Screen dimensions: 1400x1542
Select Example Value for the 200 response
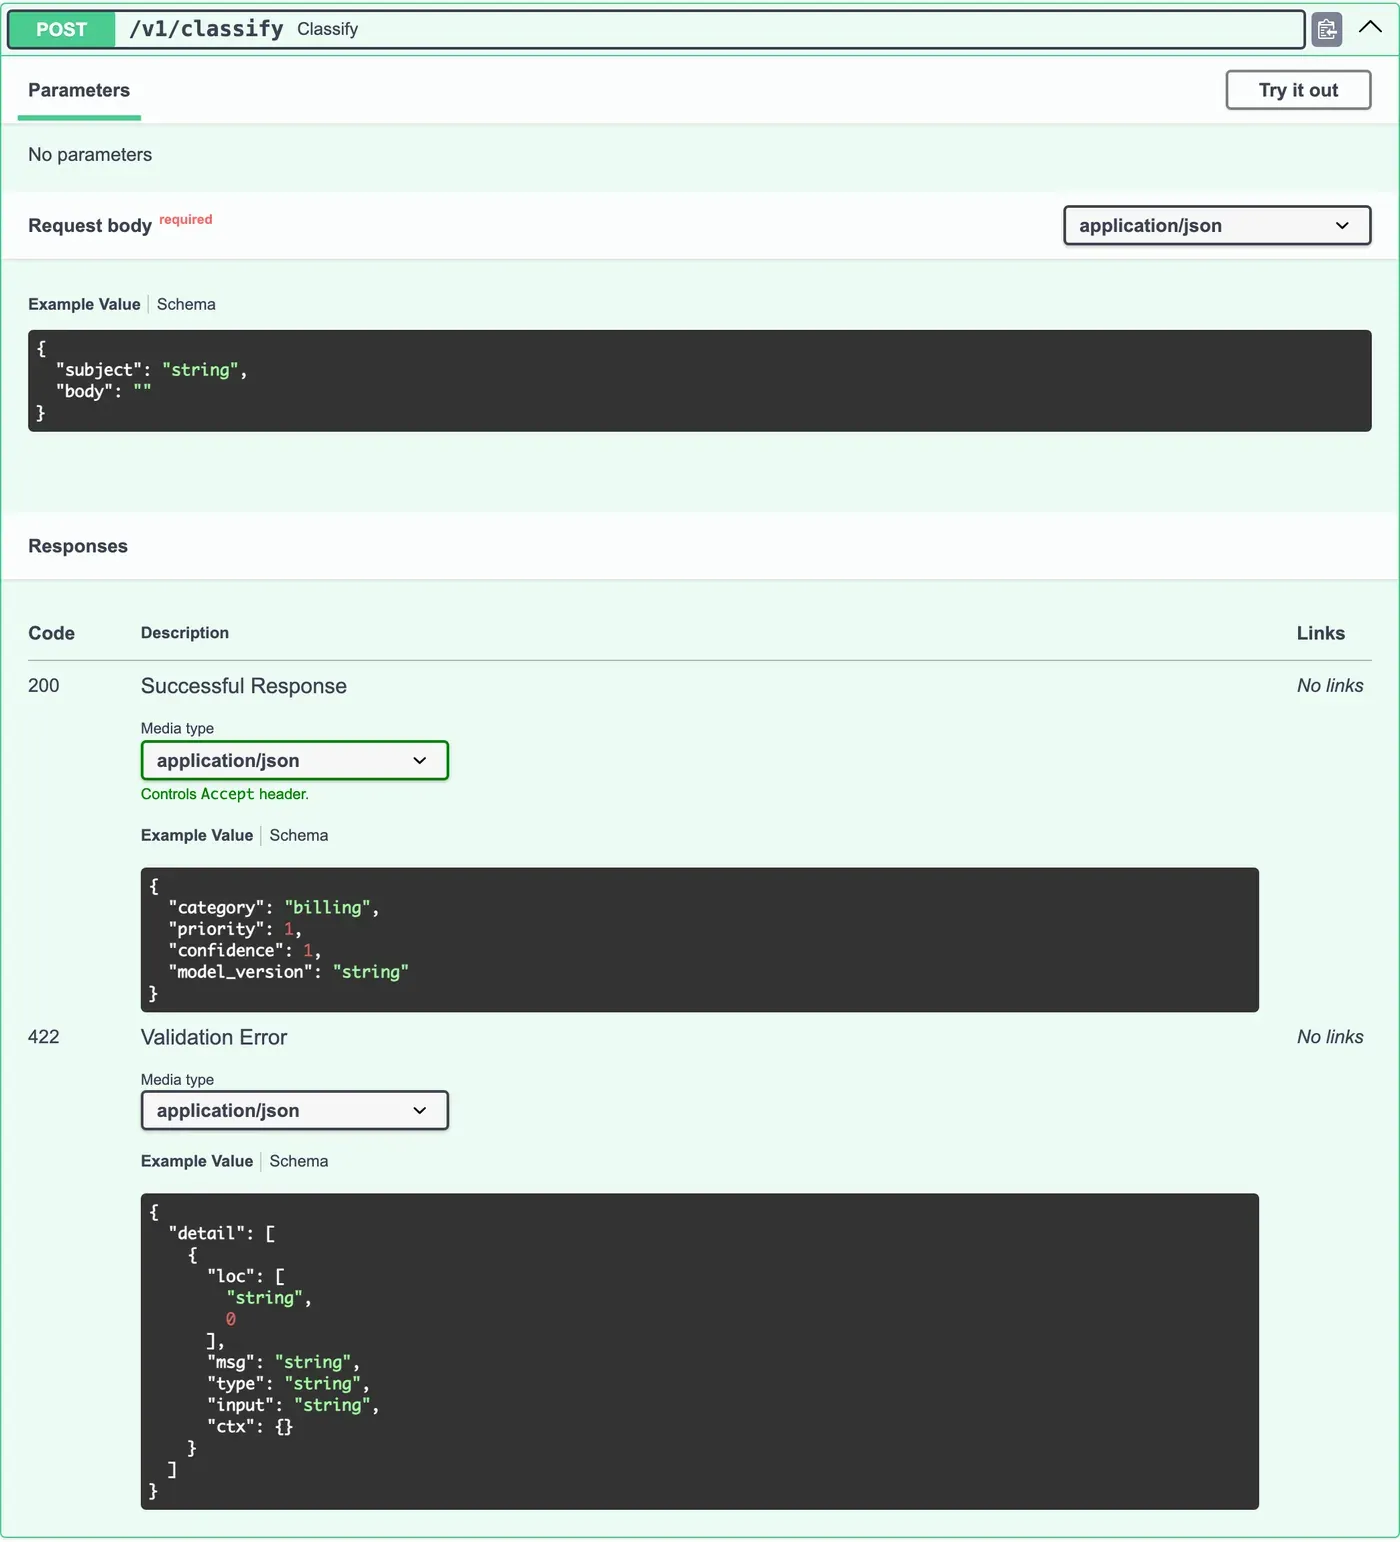pyautogui.click(x=197, y=836)
